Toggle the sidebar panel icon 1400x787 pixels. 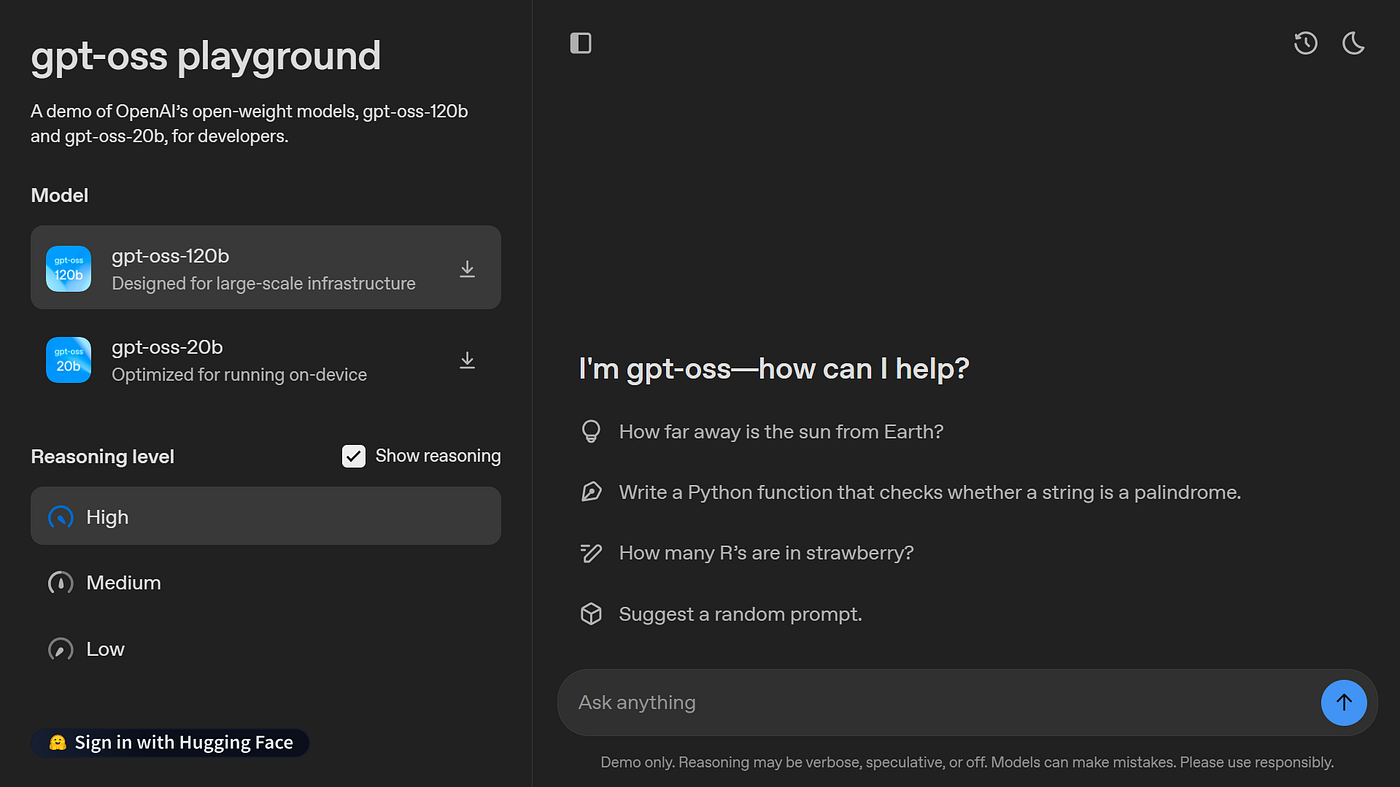pos(580,43)
